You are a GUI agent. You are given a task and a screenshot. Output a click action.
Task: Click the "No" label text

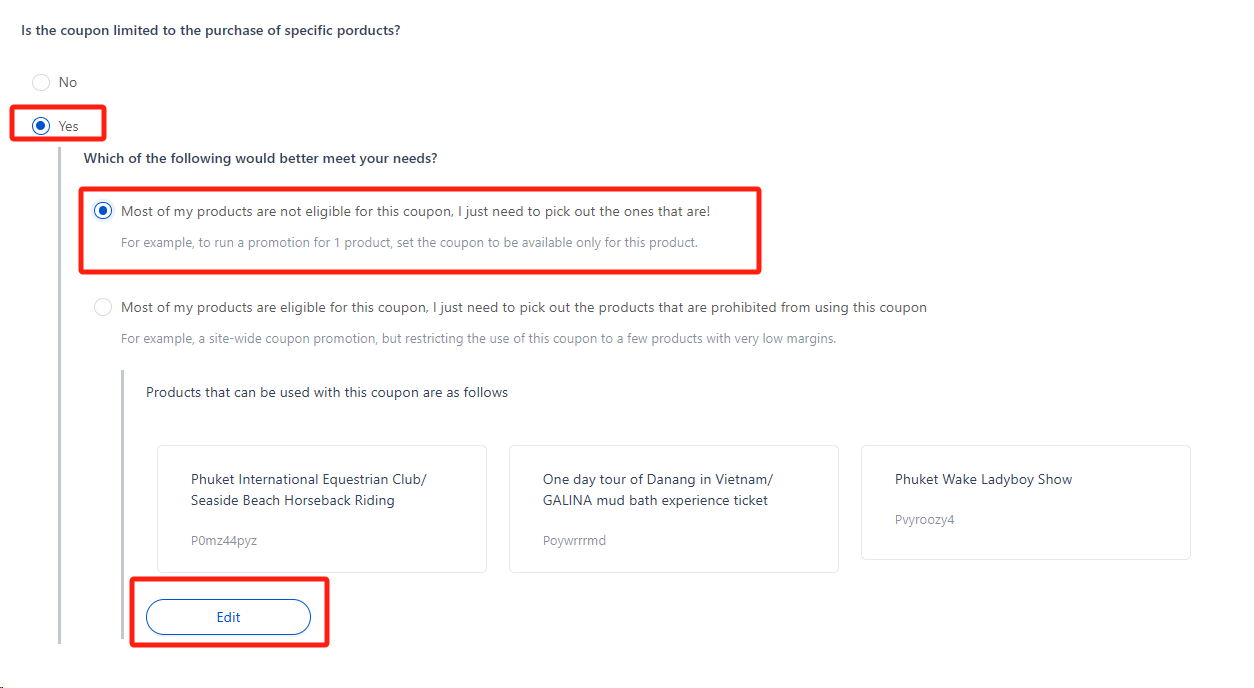[68, 82]
